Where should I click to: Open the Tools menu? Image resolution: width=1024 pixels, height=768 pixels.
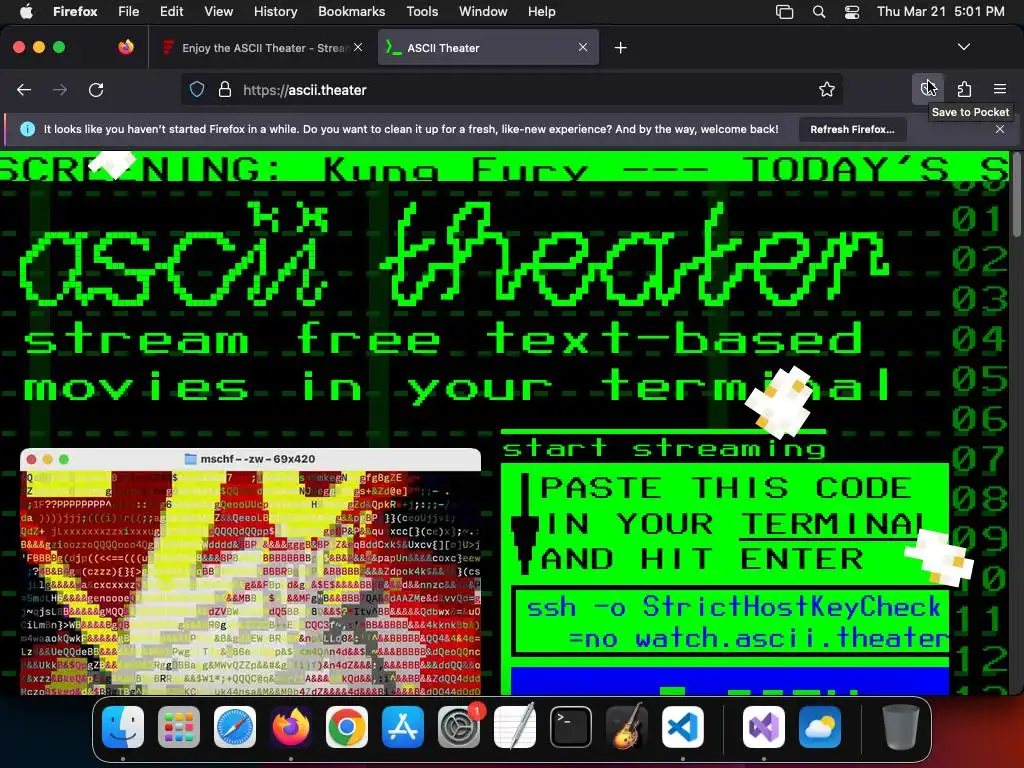click(422, 11)
